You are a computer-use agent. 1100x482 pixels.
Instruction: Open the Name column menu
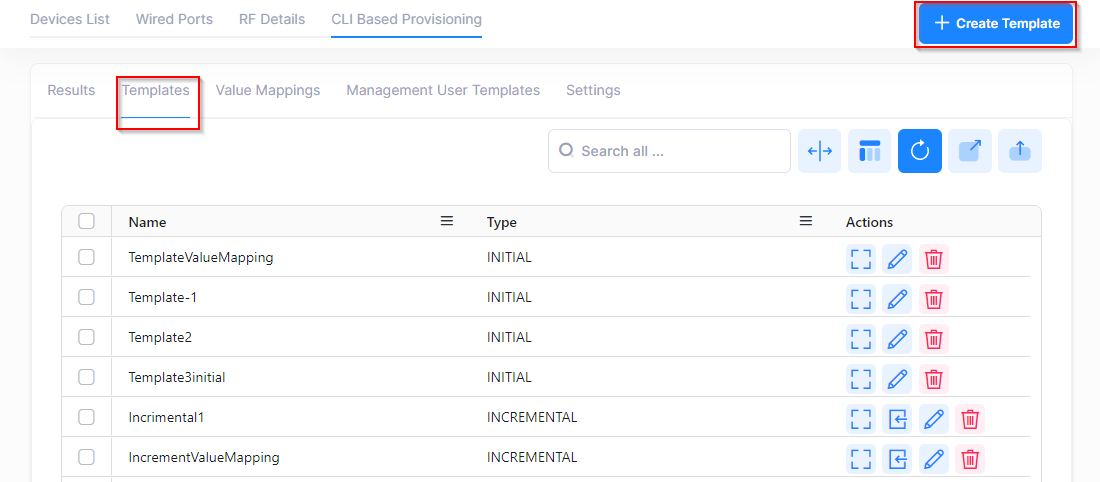447,221
